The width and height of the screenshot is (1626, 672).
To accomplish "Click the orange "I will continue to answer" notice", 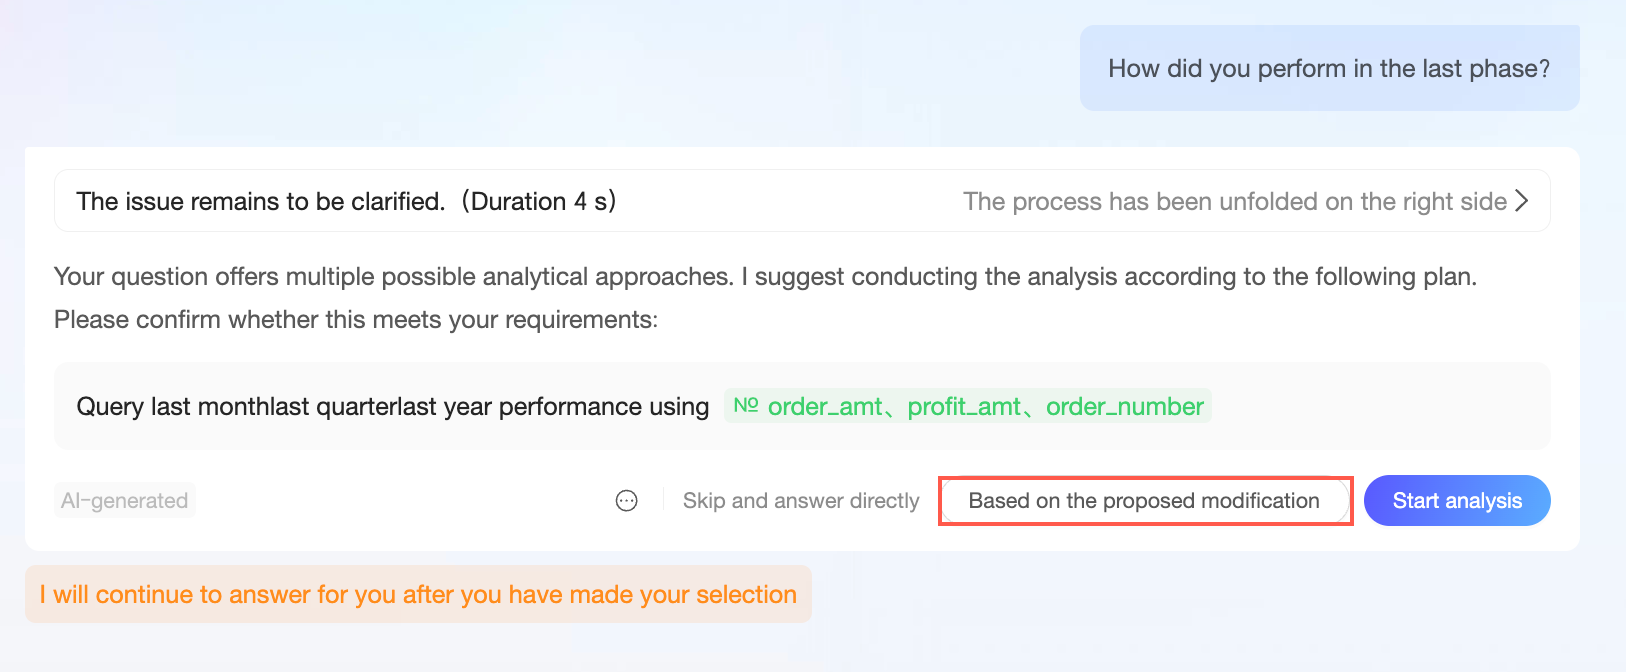I will click(x=418, y=595).
